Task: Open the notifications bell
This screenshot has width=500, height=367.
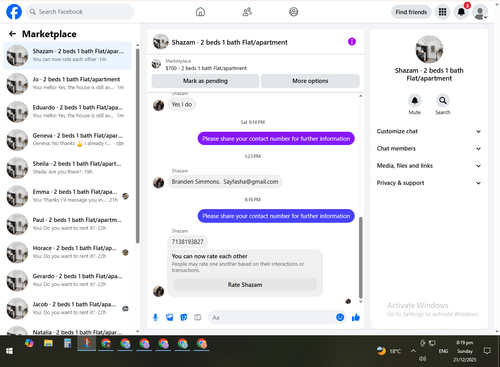Action: click(x=461, y=12)
